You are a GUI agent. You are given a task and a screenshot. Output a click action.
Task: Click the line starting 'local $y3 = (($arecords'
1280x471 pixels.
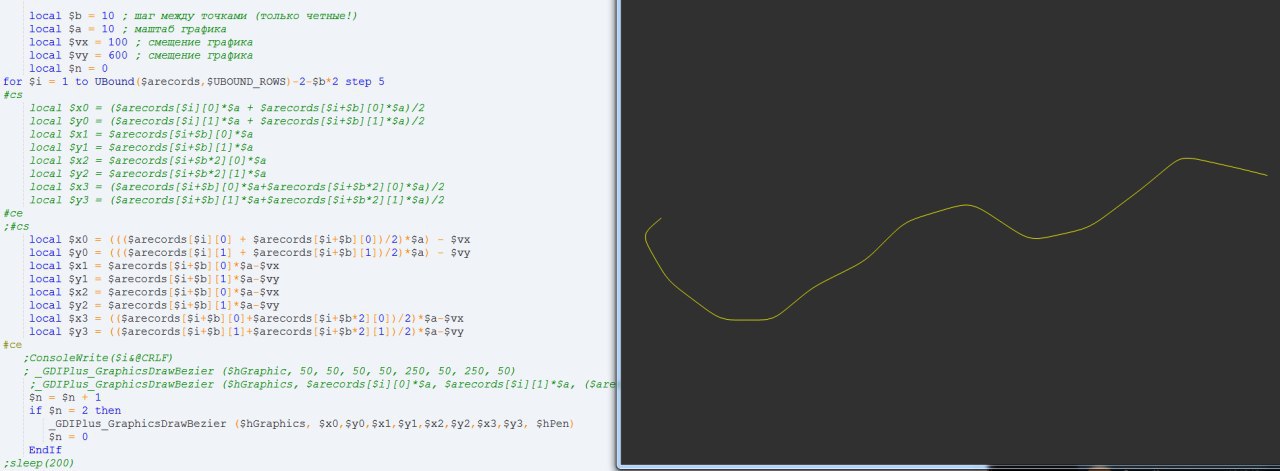[247, 331]
